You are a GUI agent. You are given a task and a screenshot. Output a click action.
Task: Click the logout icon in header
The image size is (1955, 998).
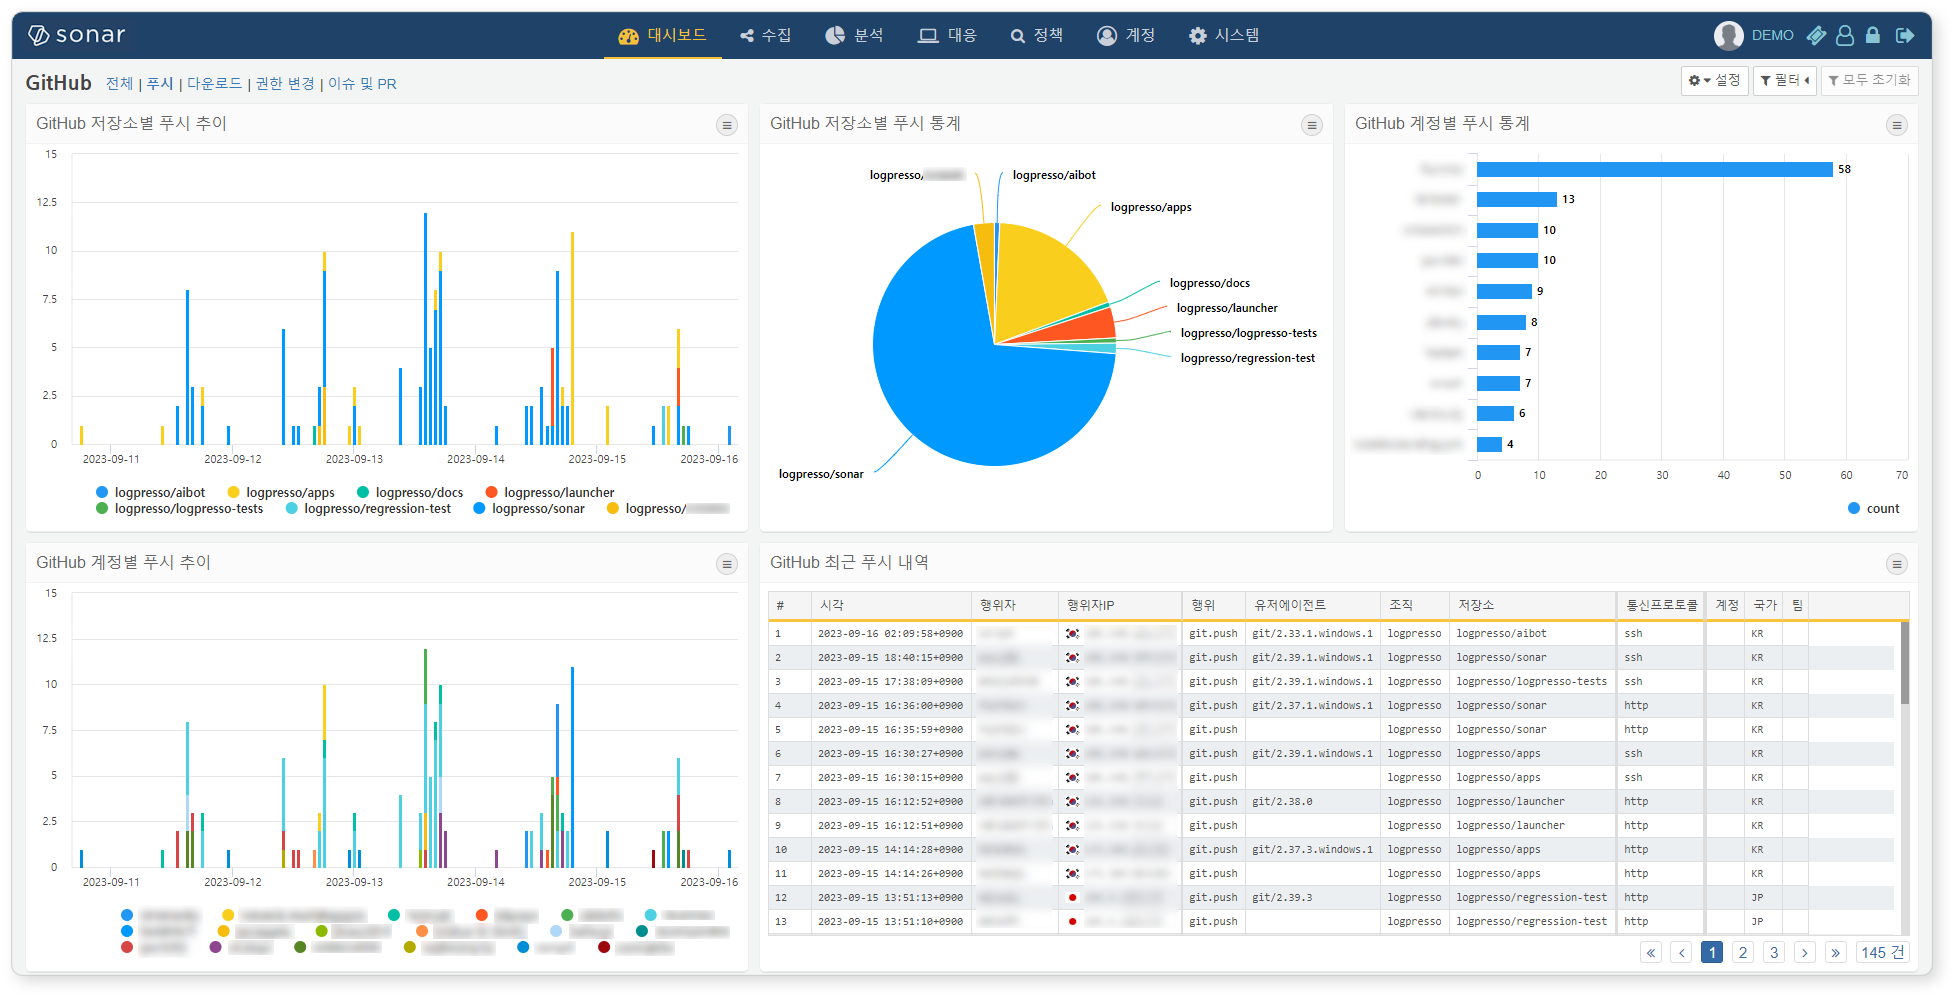tap(1905, 35)
